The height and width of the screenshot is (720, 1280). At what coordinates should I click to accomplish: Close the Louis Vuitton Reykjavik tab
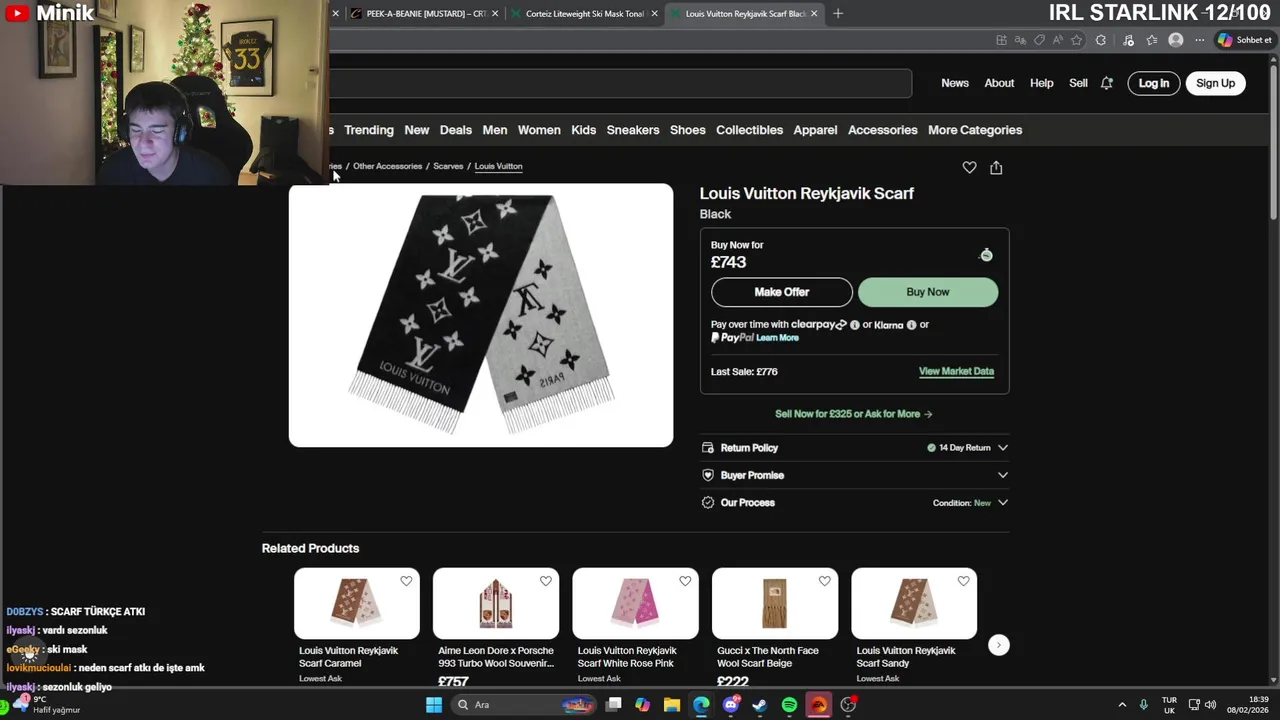point(814,14)
